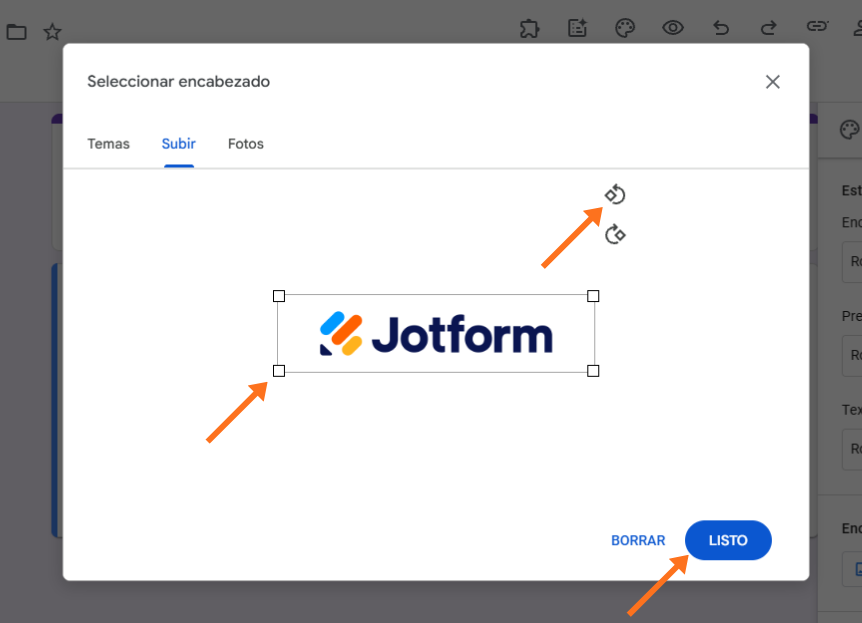Confirm the header with LISTO
Viewport: 862px width, 623px height.
[x=728, y=540]
